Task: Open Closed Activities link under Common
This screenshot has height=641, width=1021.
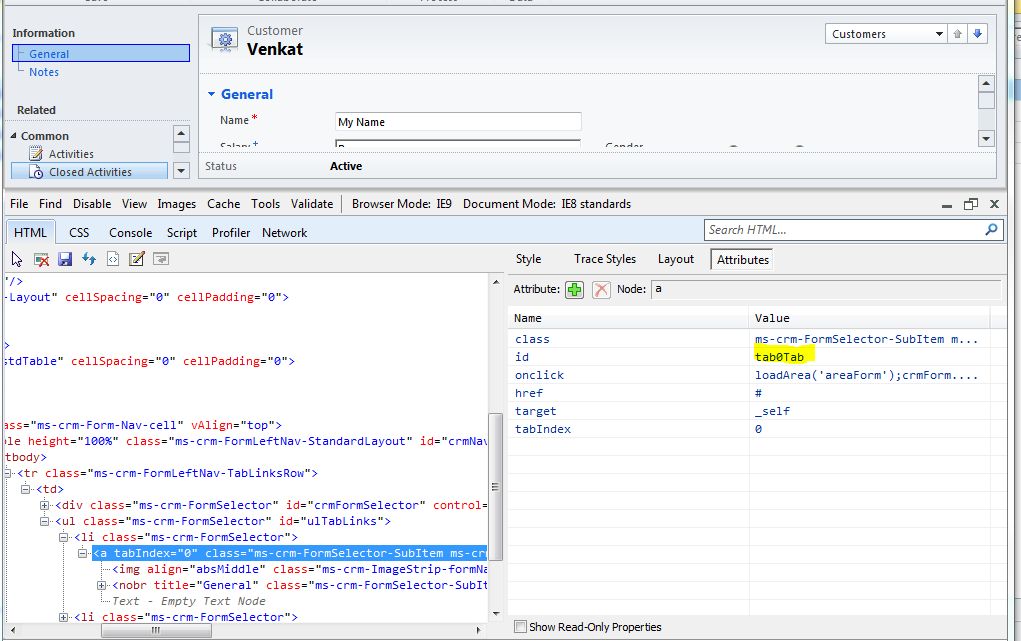Action: (x=91, y=172)
